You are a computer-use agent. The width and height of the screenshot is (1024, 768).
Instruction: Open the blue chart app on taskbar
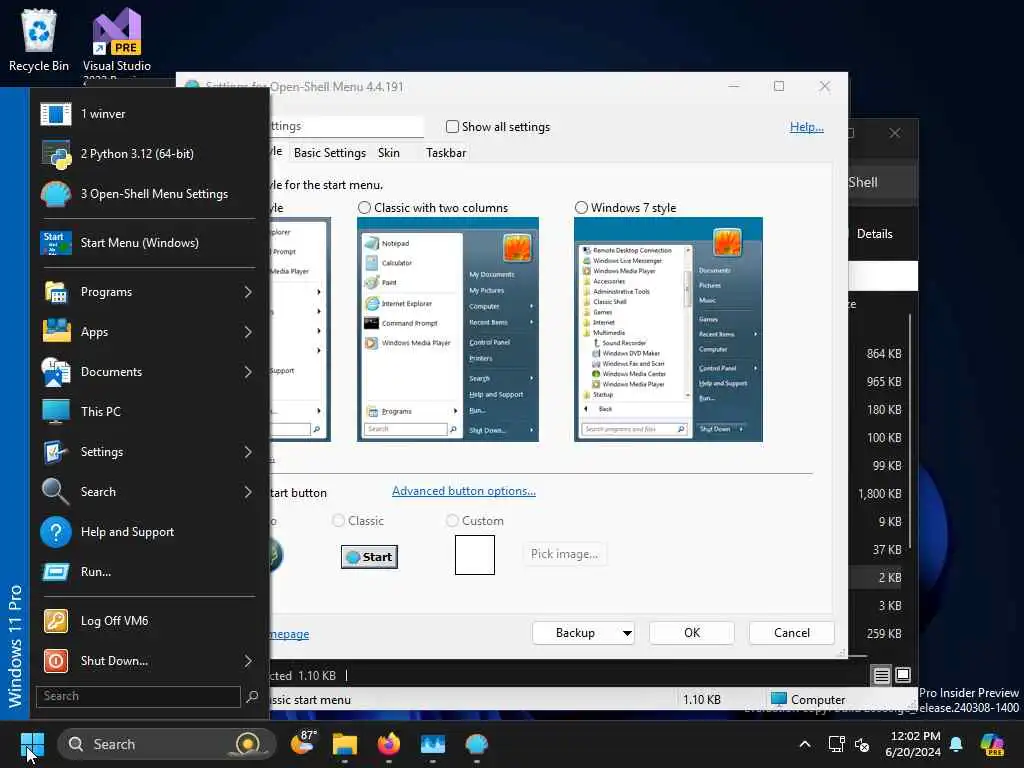432,744
